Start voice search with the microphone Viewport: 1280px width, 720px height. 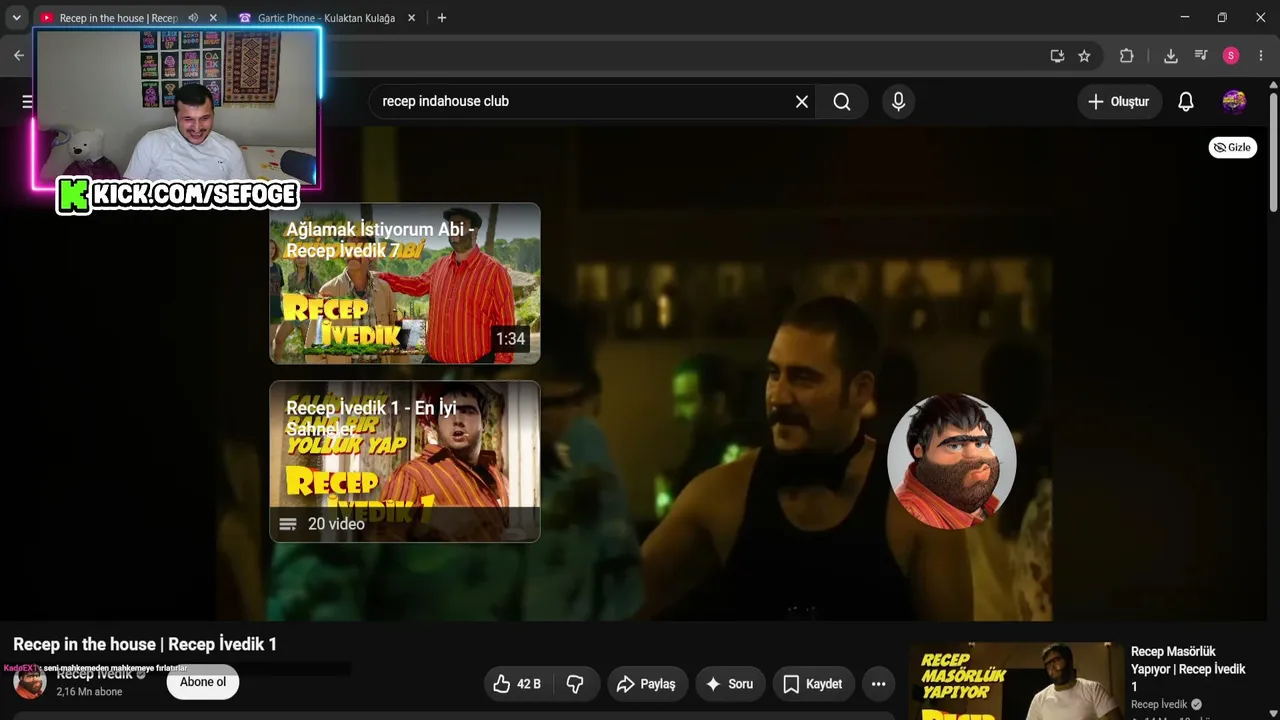point(898,101)
